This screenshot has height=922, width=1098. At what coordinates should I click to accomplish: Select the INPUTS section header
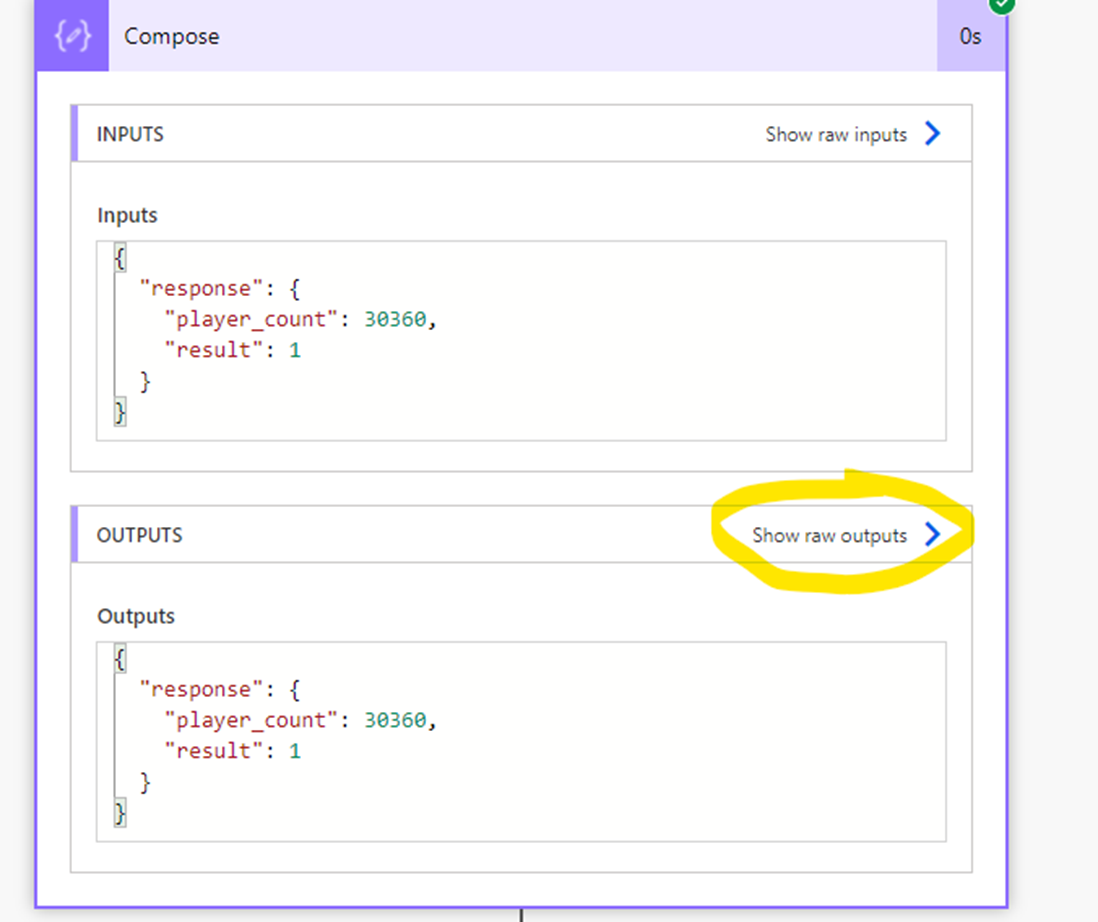[130, 133]
